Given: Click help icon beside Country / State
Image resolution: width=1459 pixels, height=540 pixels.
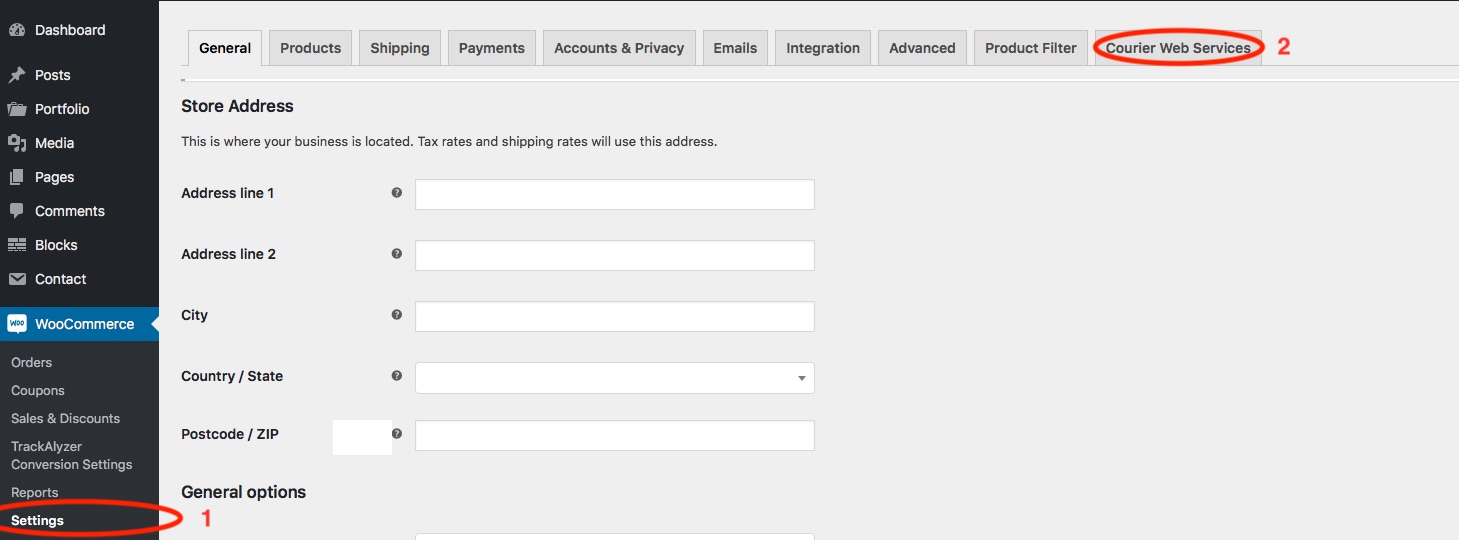Looking at the screenshot, I should click(397, 376).
